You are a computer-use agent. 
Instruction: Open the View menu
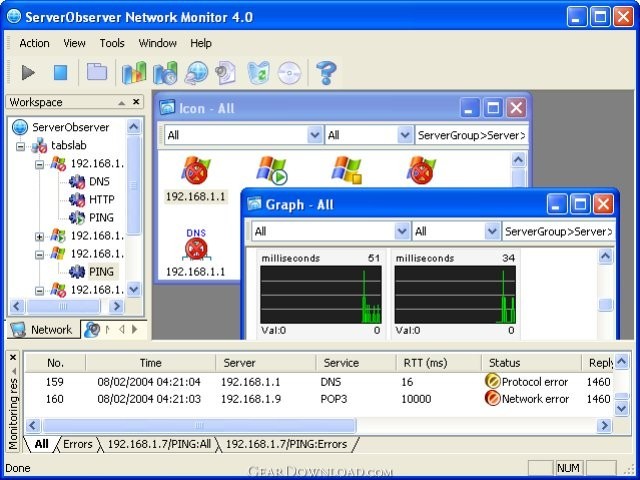pyautogui.click(x=74, y=43)
